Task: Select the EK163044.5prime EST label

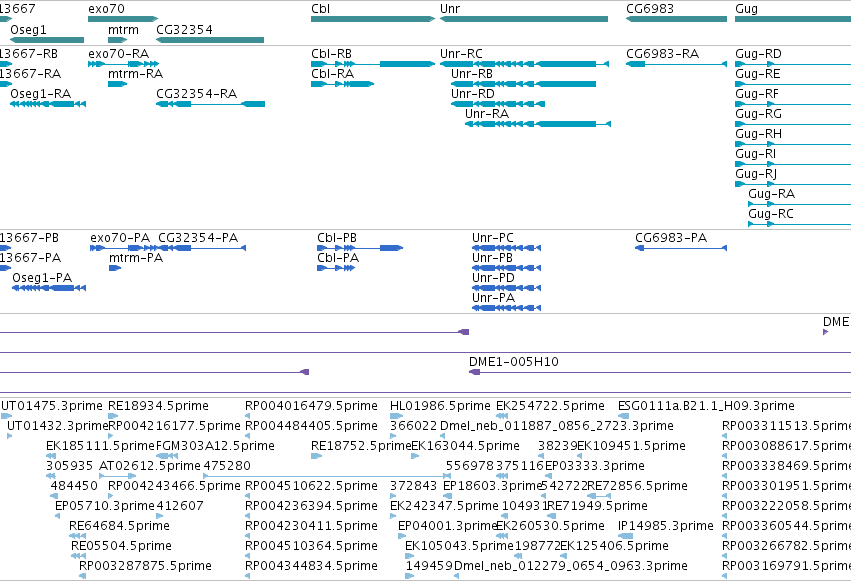Action: [x=466, y=446]
